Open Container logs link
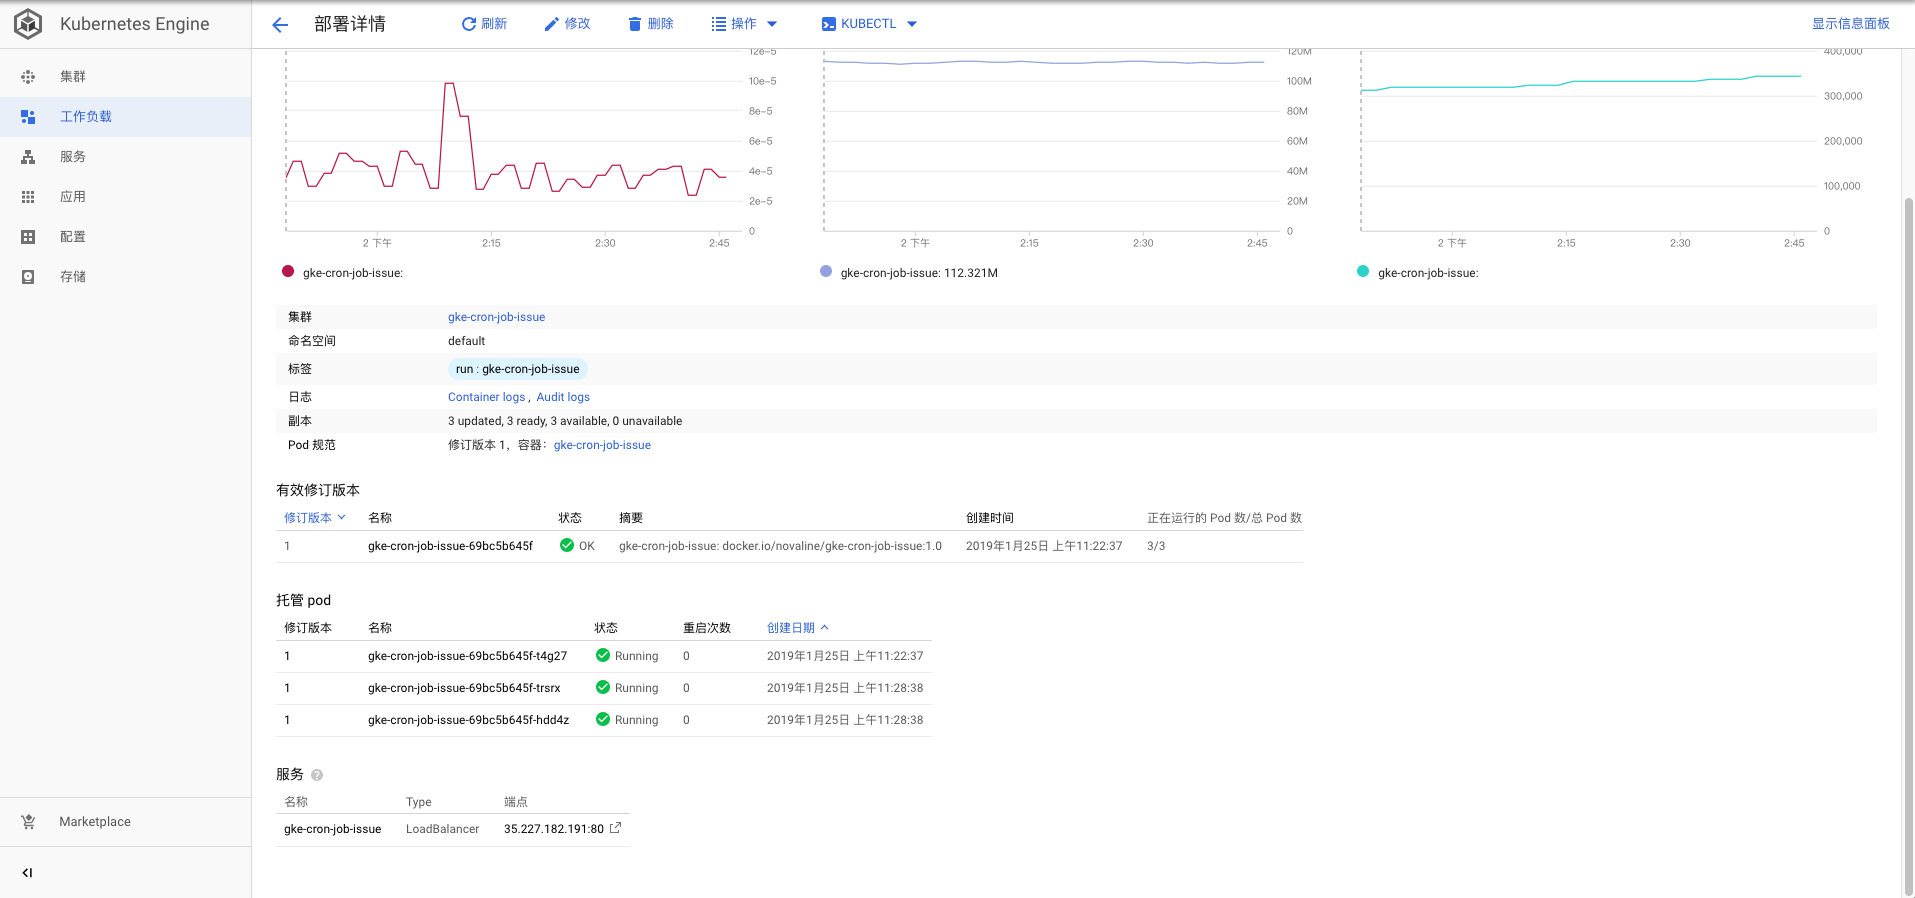Screen dimensions: 1915x898 [x=486, y=397]
